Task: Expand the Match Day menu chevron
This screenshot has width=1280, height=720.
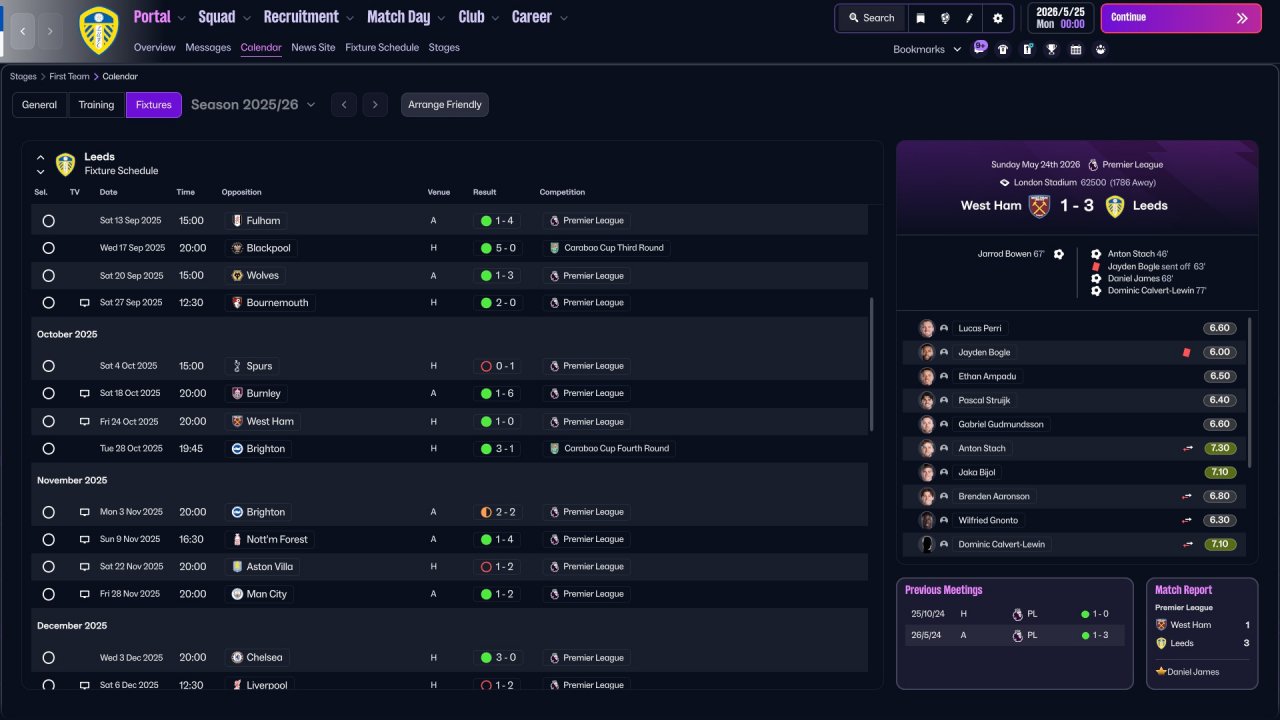Action: [x=441, y=18]
